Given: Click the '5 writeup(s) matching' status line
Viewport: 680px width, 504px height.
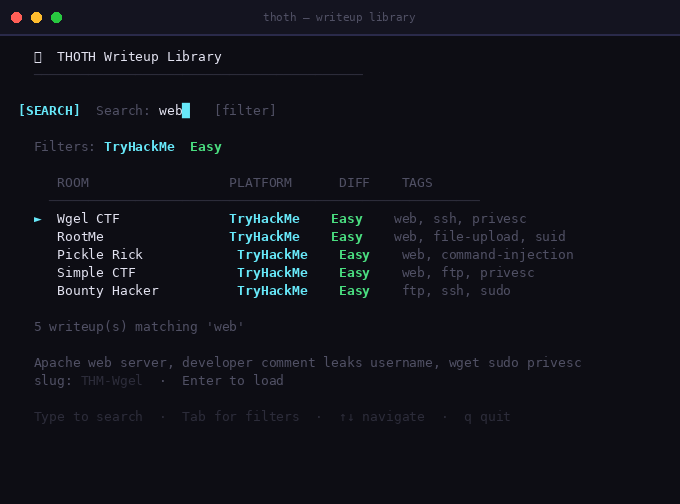Looking at the screenshot, I should (x=139, y=327).
